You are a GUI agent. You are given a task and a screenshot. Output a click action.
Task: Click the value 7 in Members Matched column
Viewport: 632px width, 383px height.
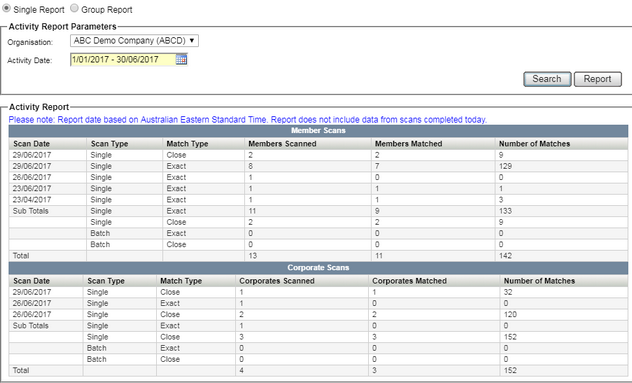coord(377,166)
